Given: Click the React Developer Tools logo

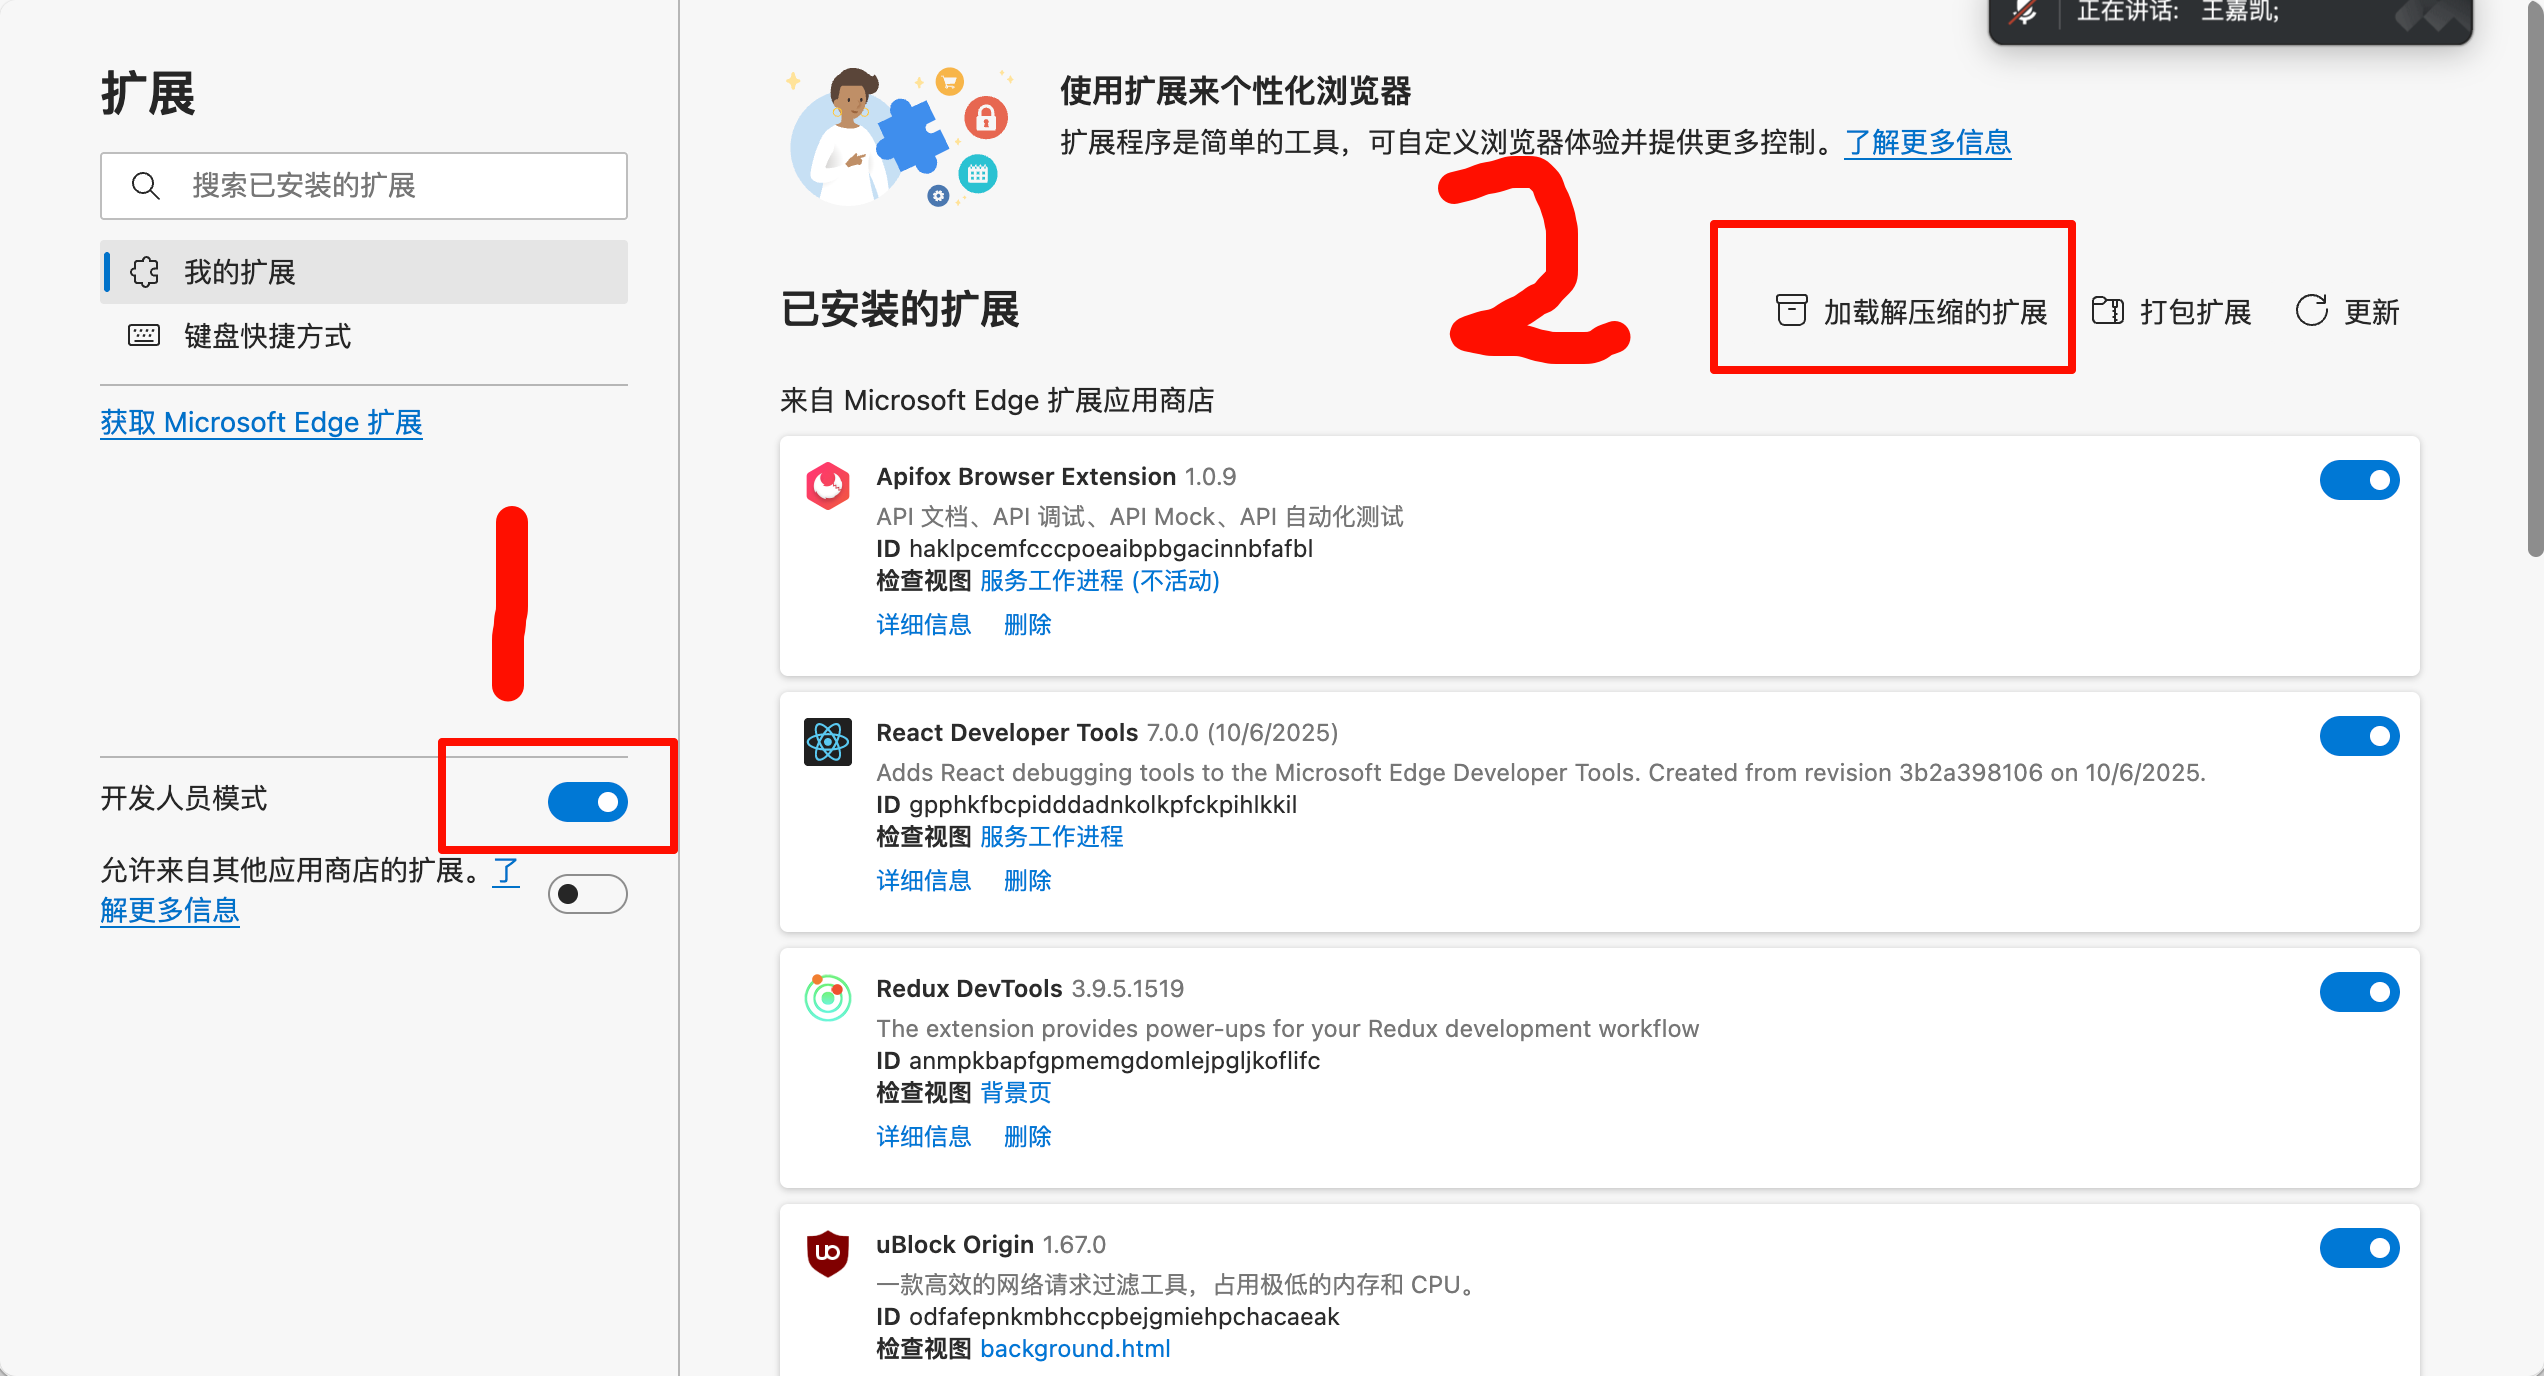Looking at the screenshot, I should pyautogui.click(x=828, y=742).
